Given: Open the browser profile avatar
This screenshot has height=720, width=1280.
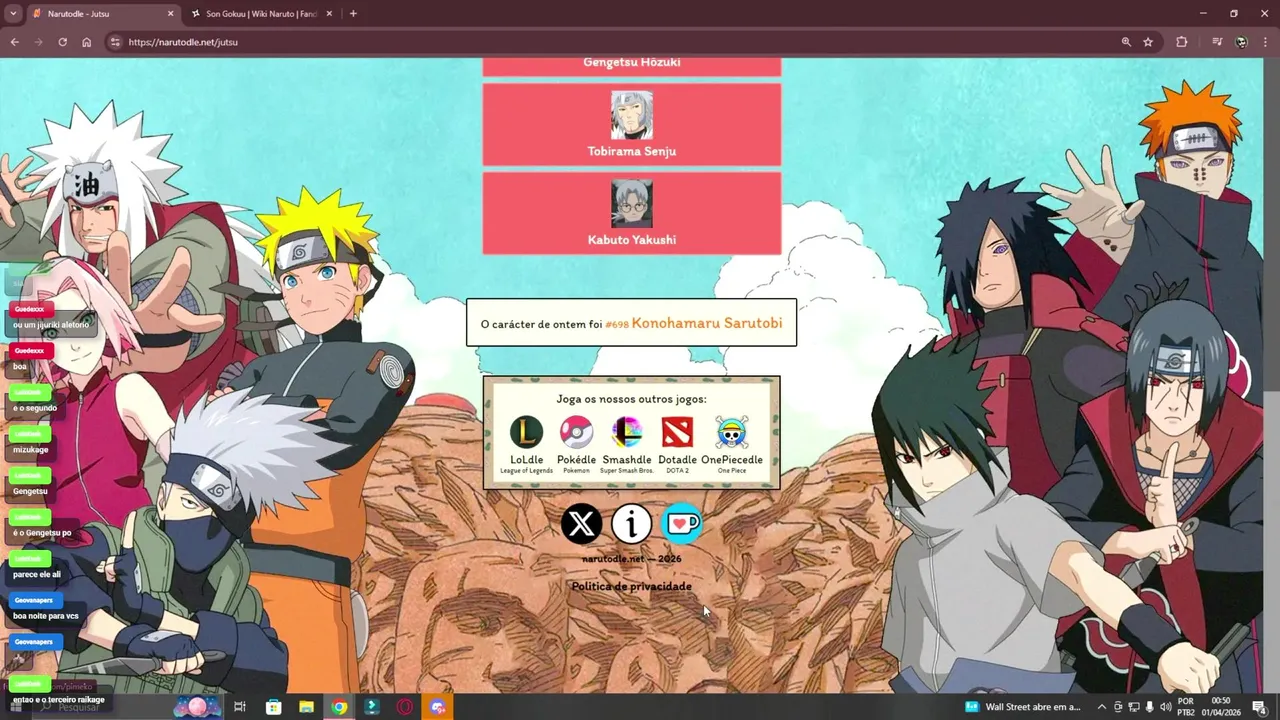Looking at the screenshot, I should click(1242, 42).
